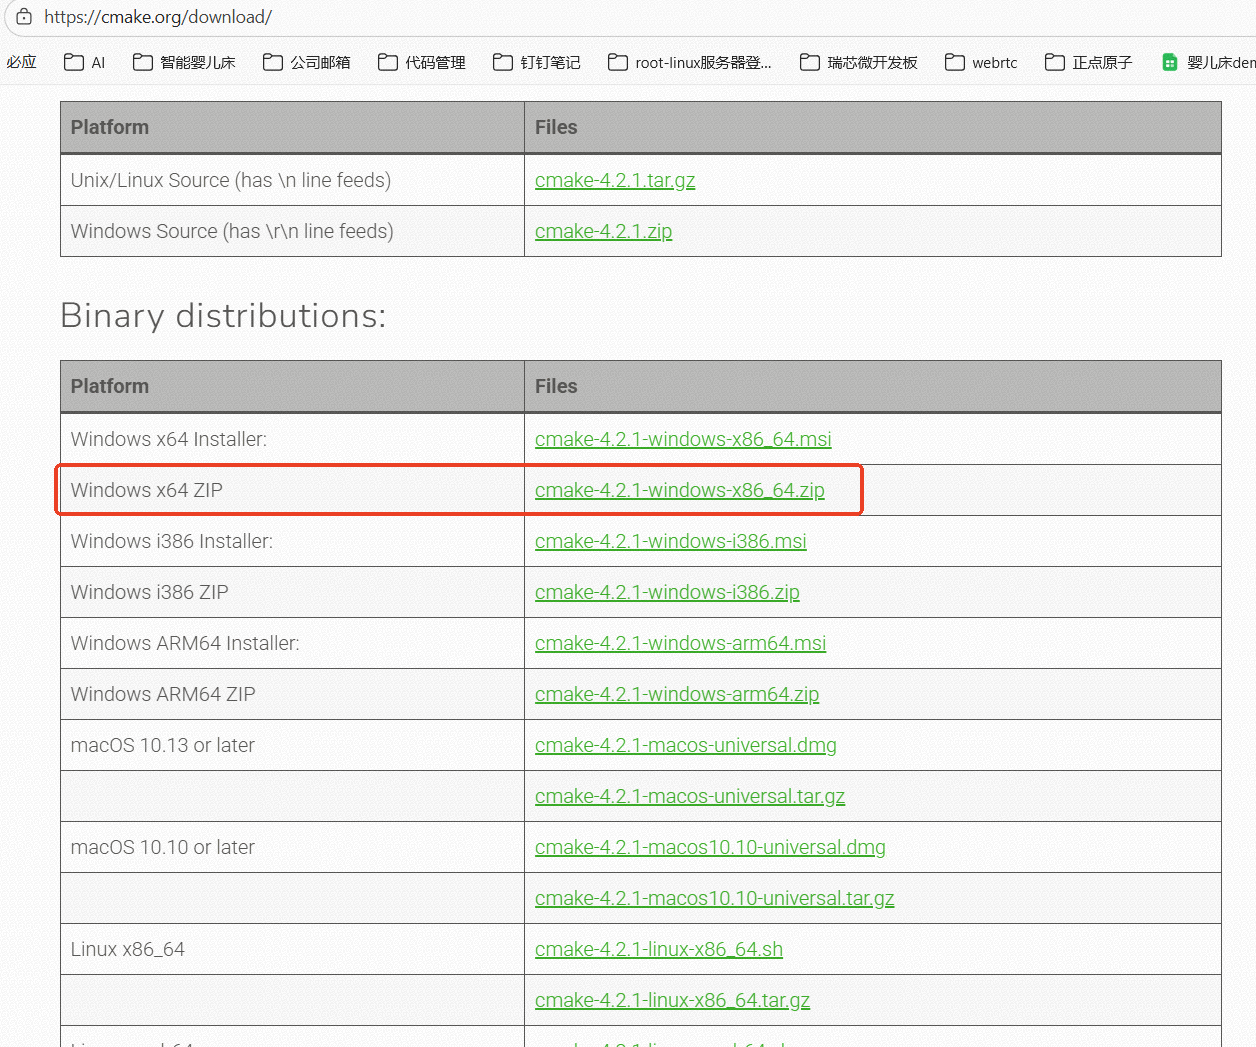Open the root-linux服务器登 bookmark folder
This screenshot has width=1256, height=1047.
(690, 62)
